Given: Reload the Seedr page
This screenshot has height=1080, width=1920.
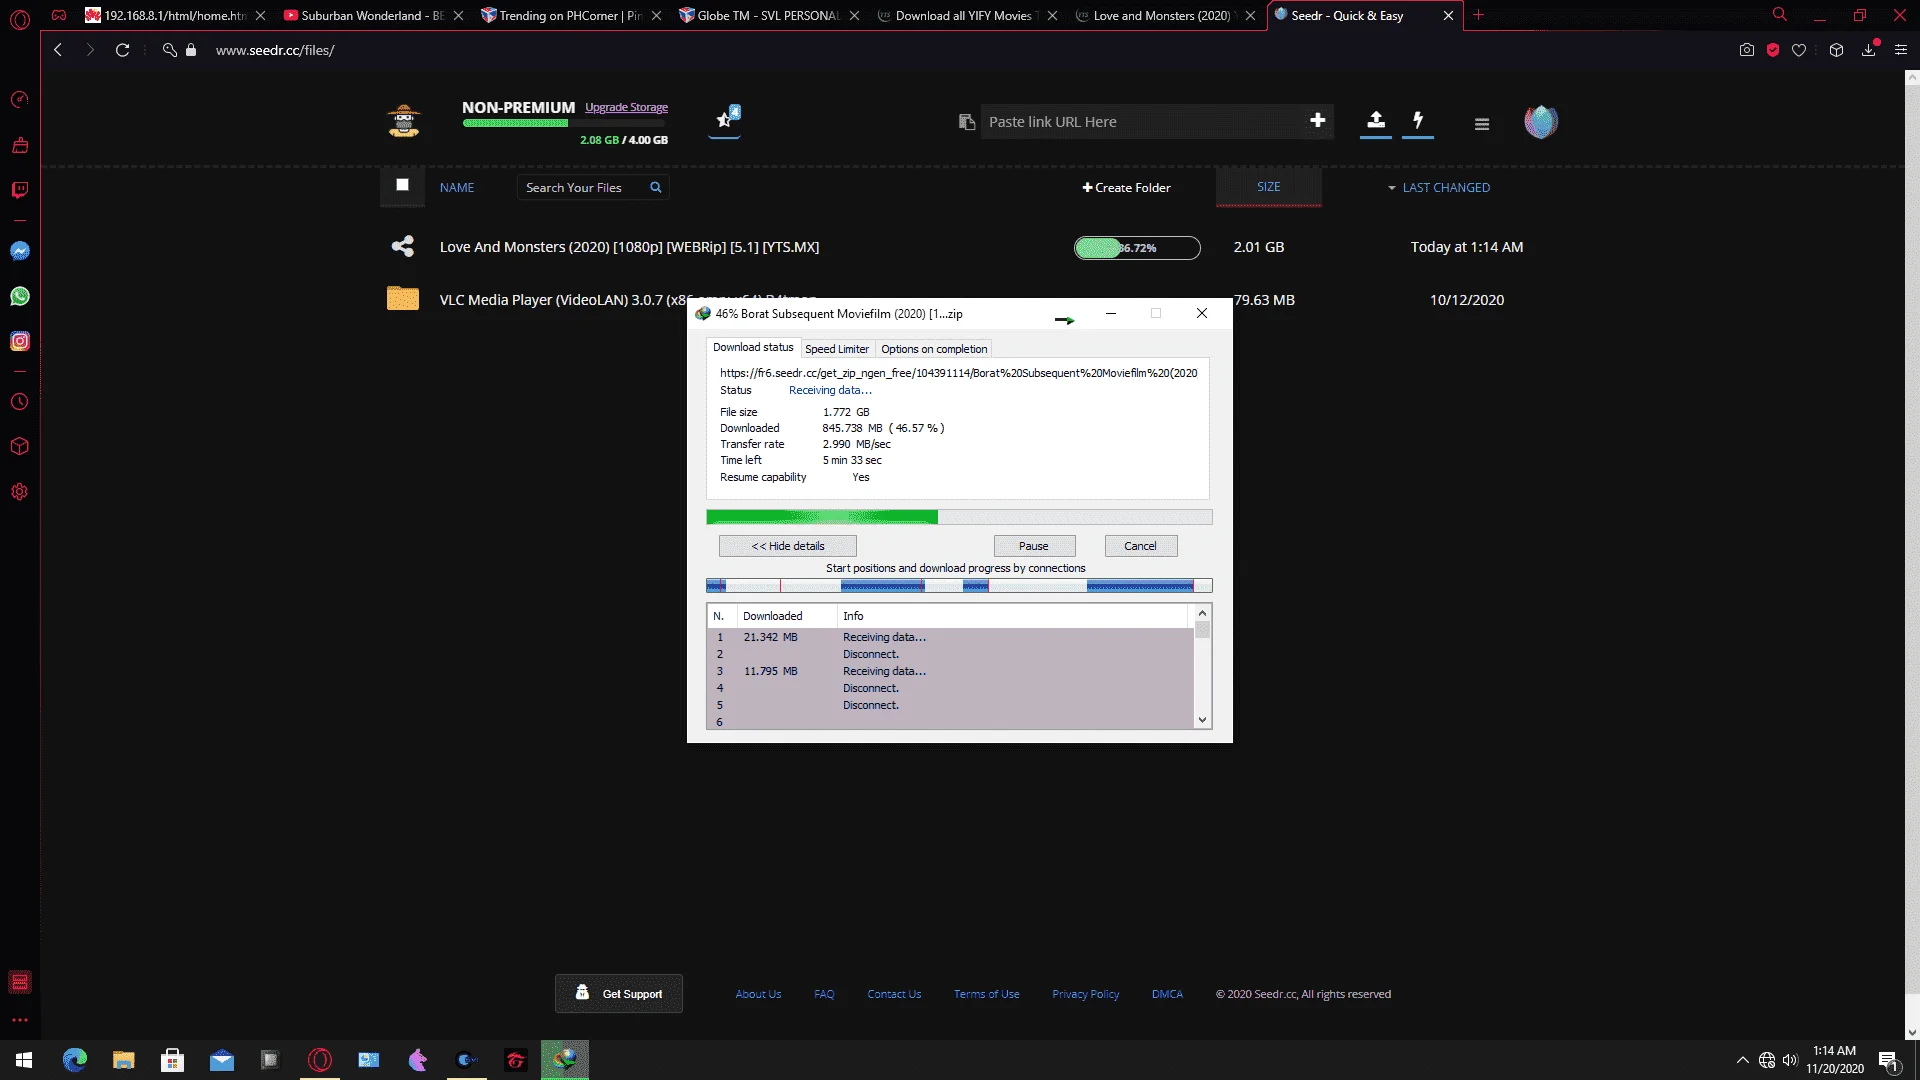Looking at the screenshot, I should point(122,50).
